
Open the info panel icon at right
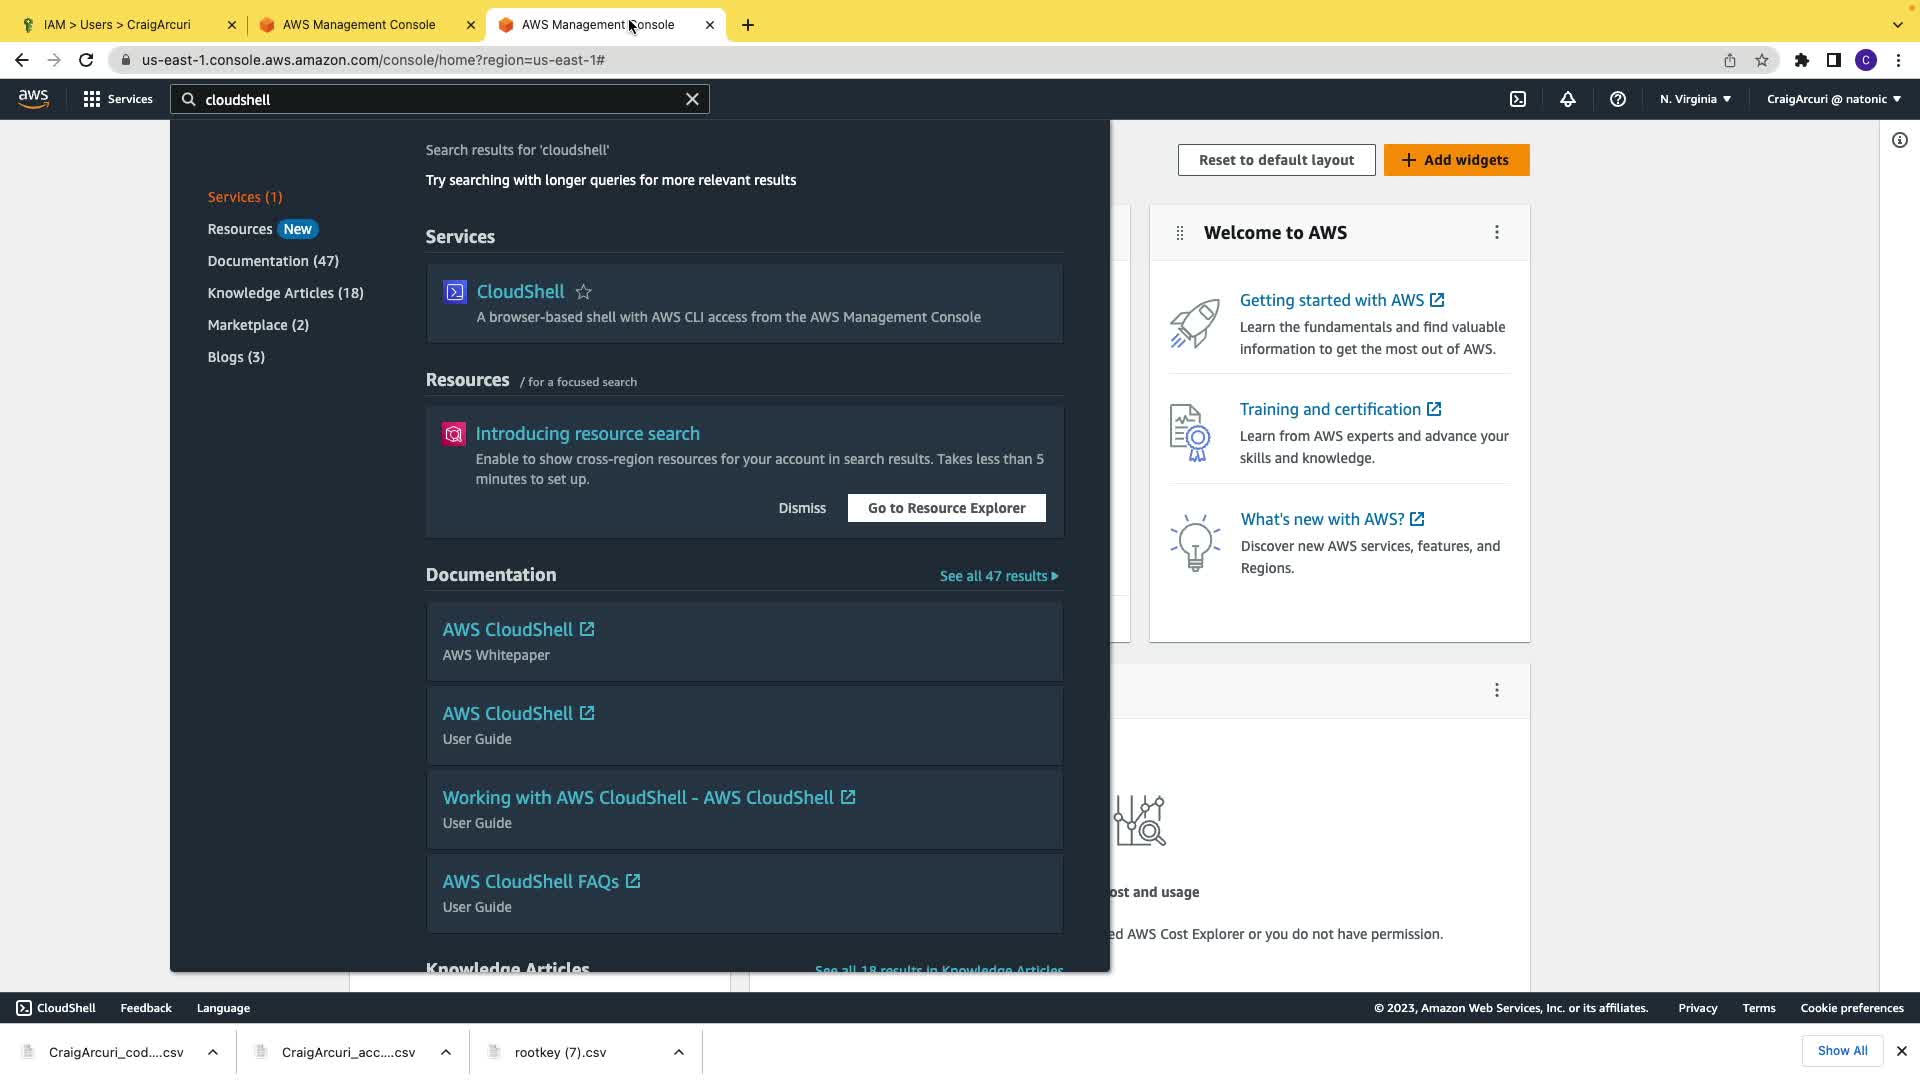click(1899, 140)
